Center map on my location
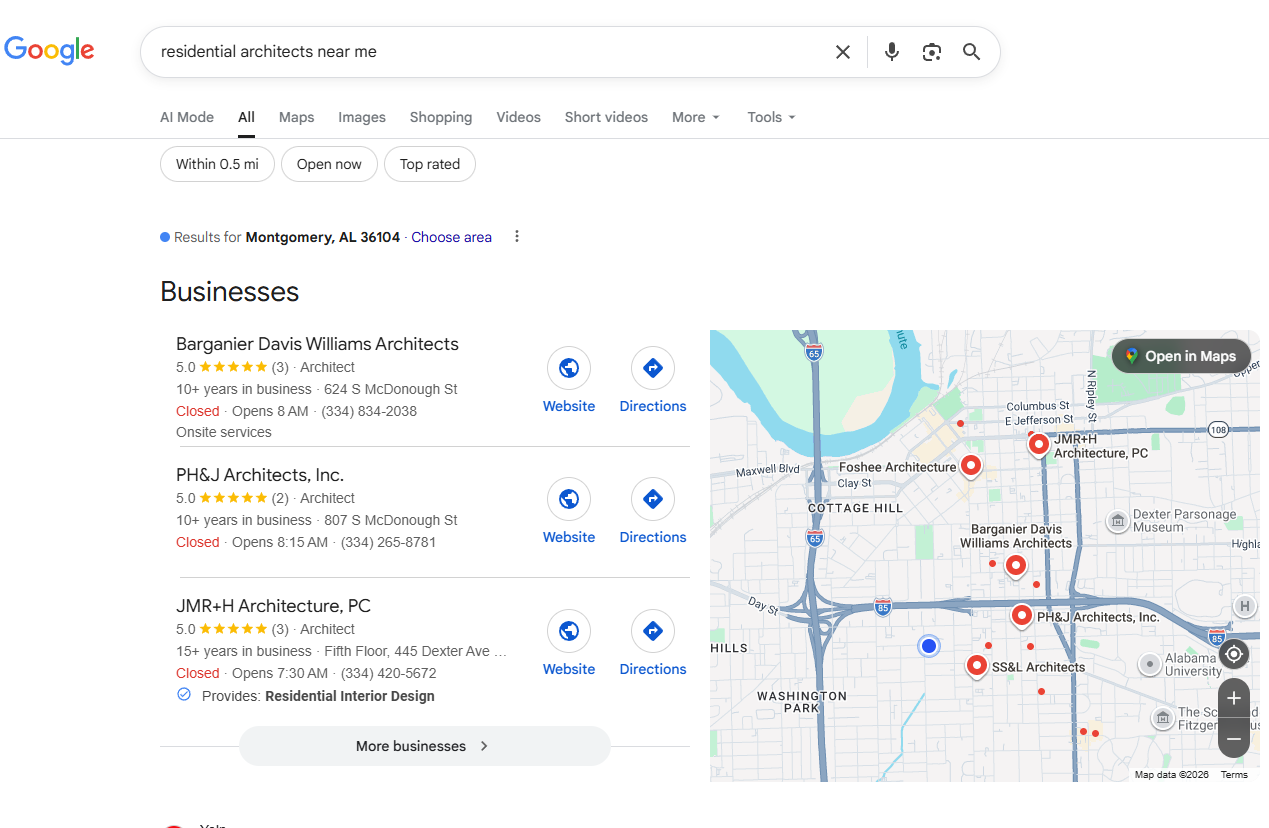Viewport: 1269px width, 828px height. 1234,654
